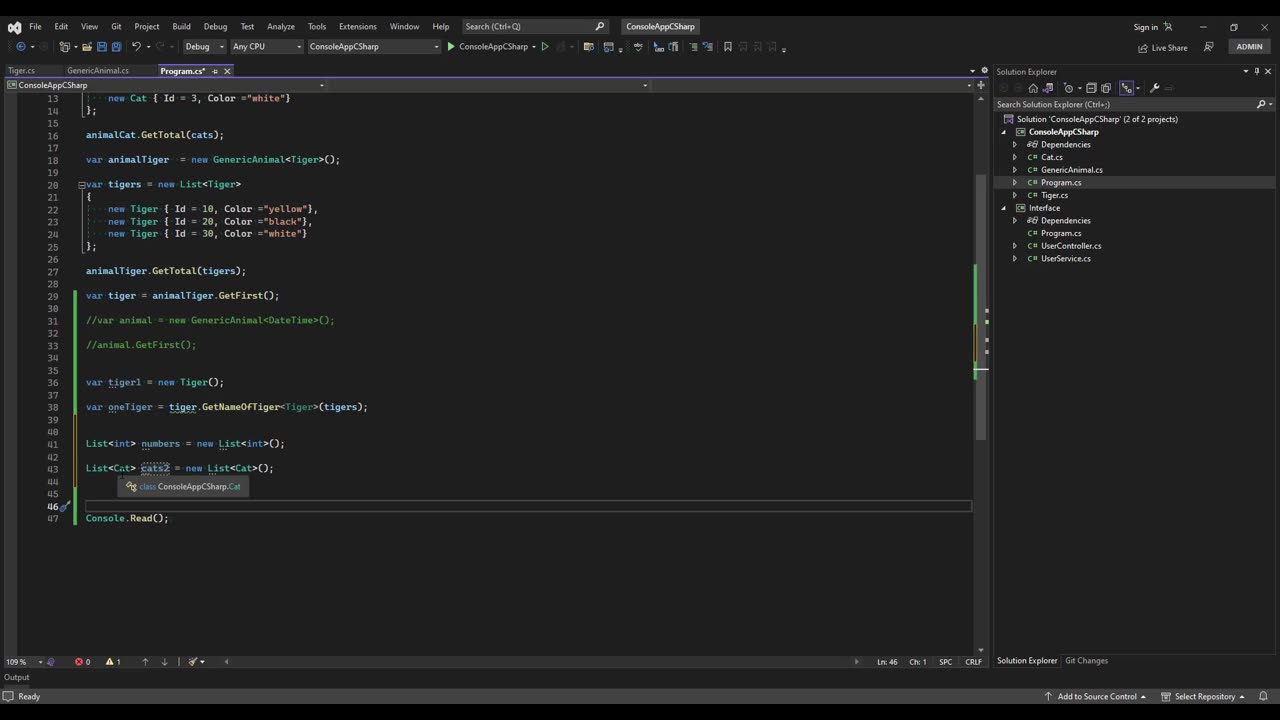
Task: Click the Undo arrow icon
Action: pos(136,46)
